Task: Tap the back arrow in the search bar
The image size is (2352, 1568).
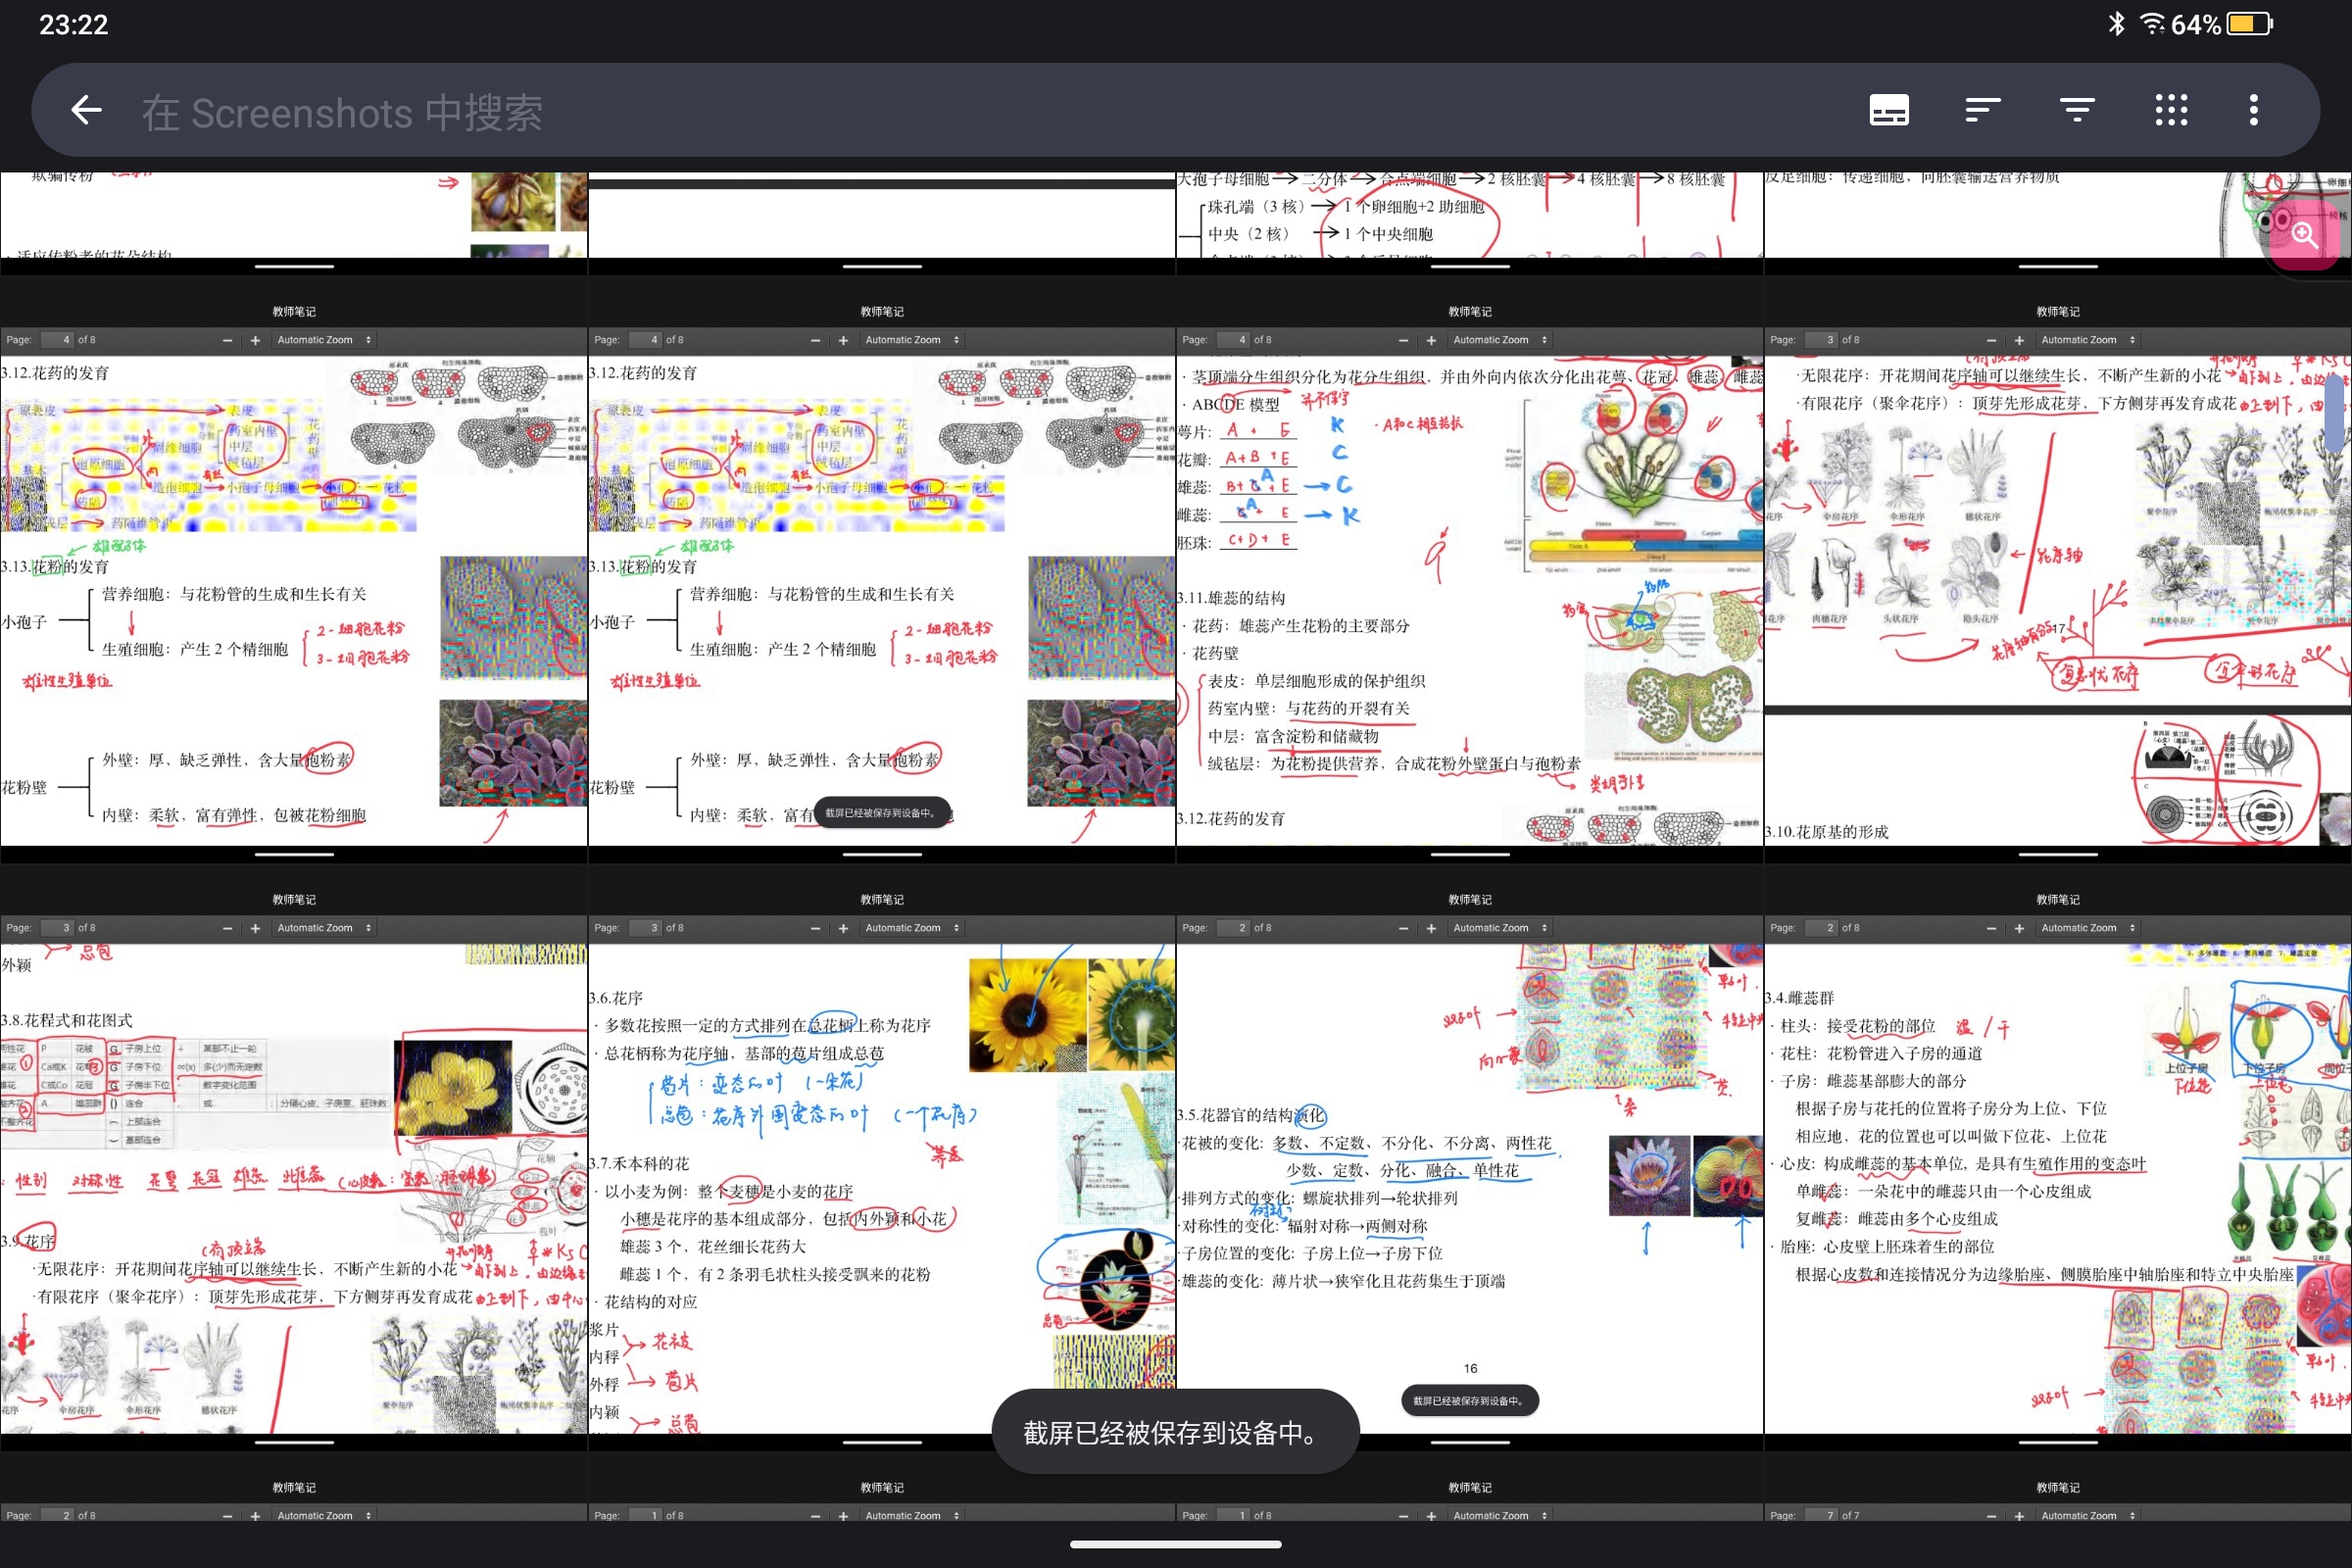Action: 87,110
